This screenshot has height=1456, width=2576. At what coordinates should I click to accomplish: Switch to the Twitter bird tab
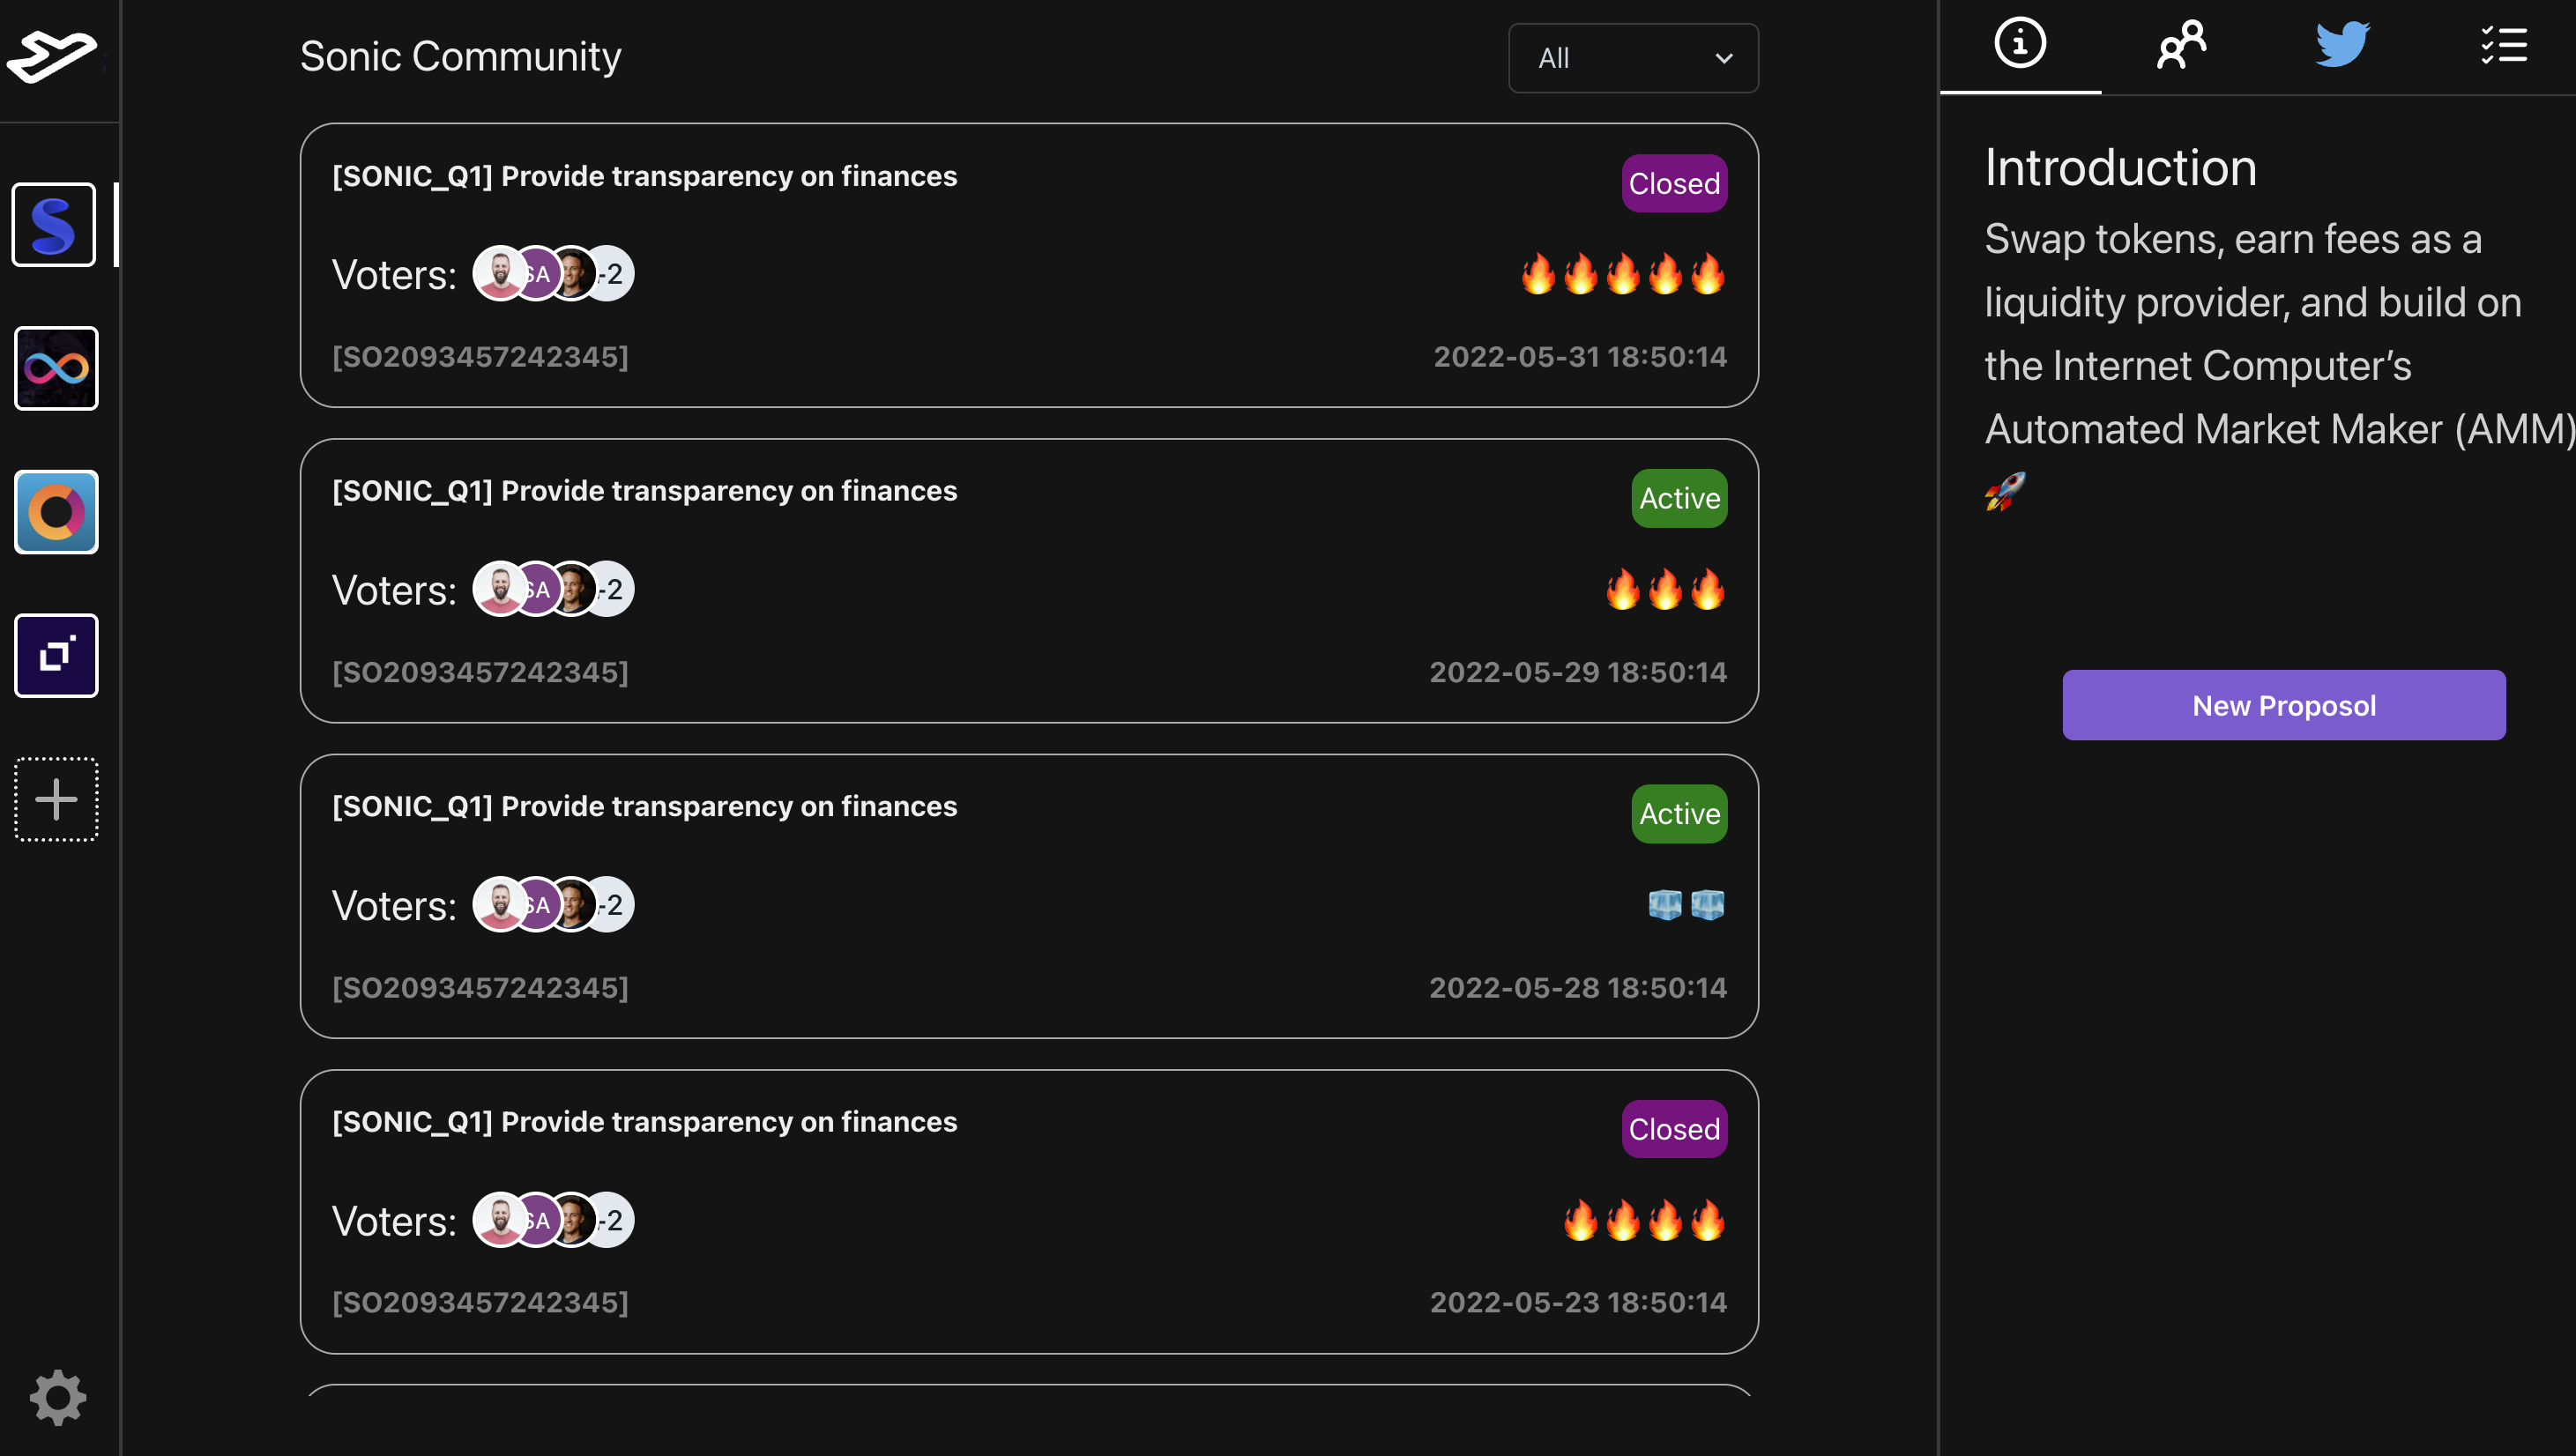point(2342,44)
